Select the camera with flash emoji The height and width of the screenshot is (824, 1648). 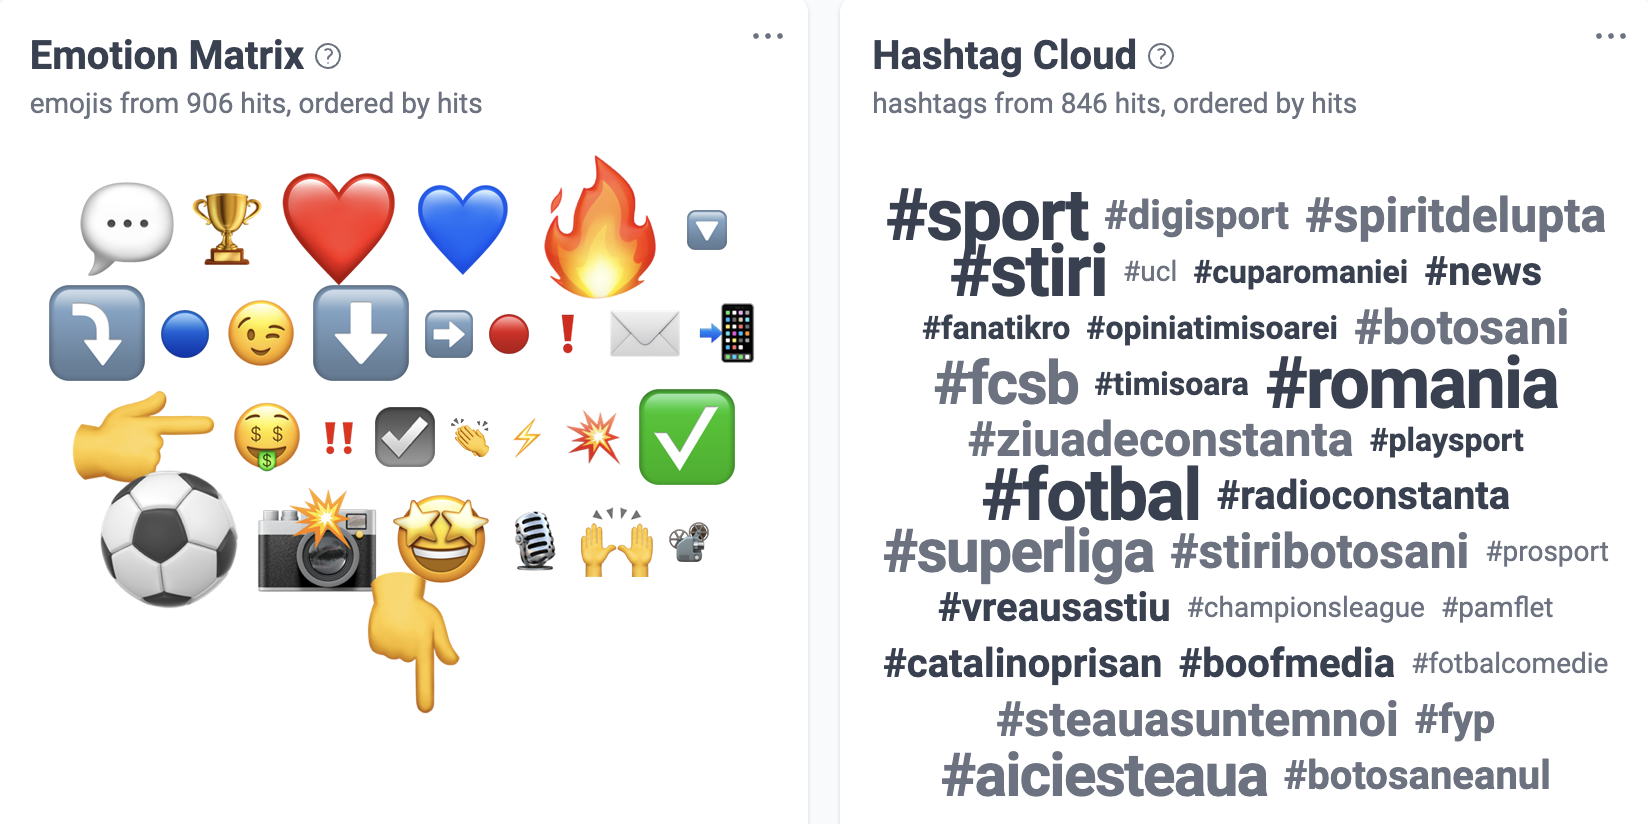click(317, 542)
